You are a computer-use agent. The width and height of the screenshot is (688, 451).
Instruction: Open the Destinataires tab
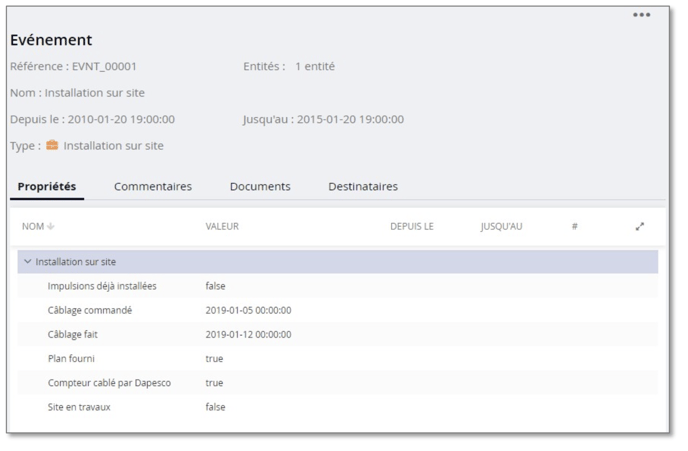[x=363, y=186]
